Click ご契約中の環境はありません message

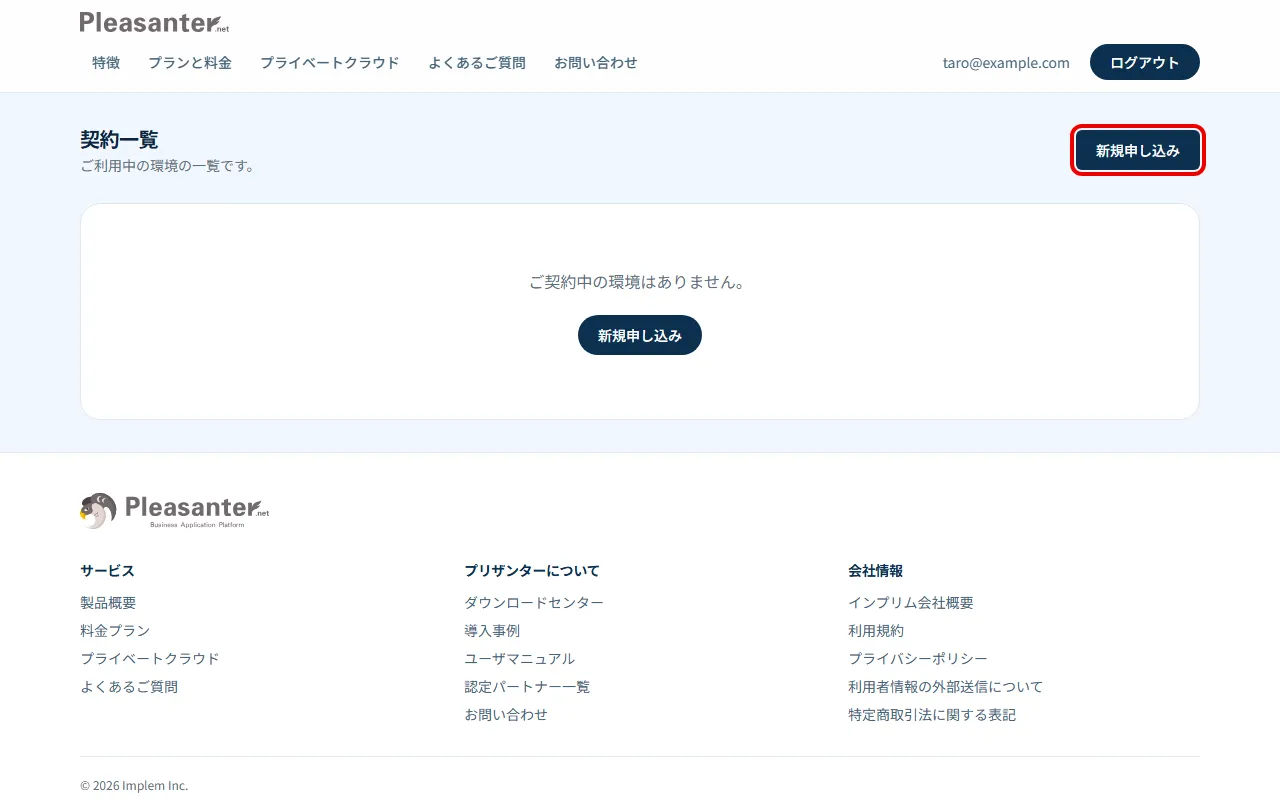pos(640,282)
